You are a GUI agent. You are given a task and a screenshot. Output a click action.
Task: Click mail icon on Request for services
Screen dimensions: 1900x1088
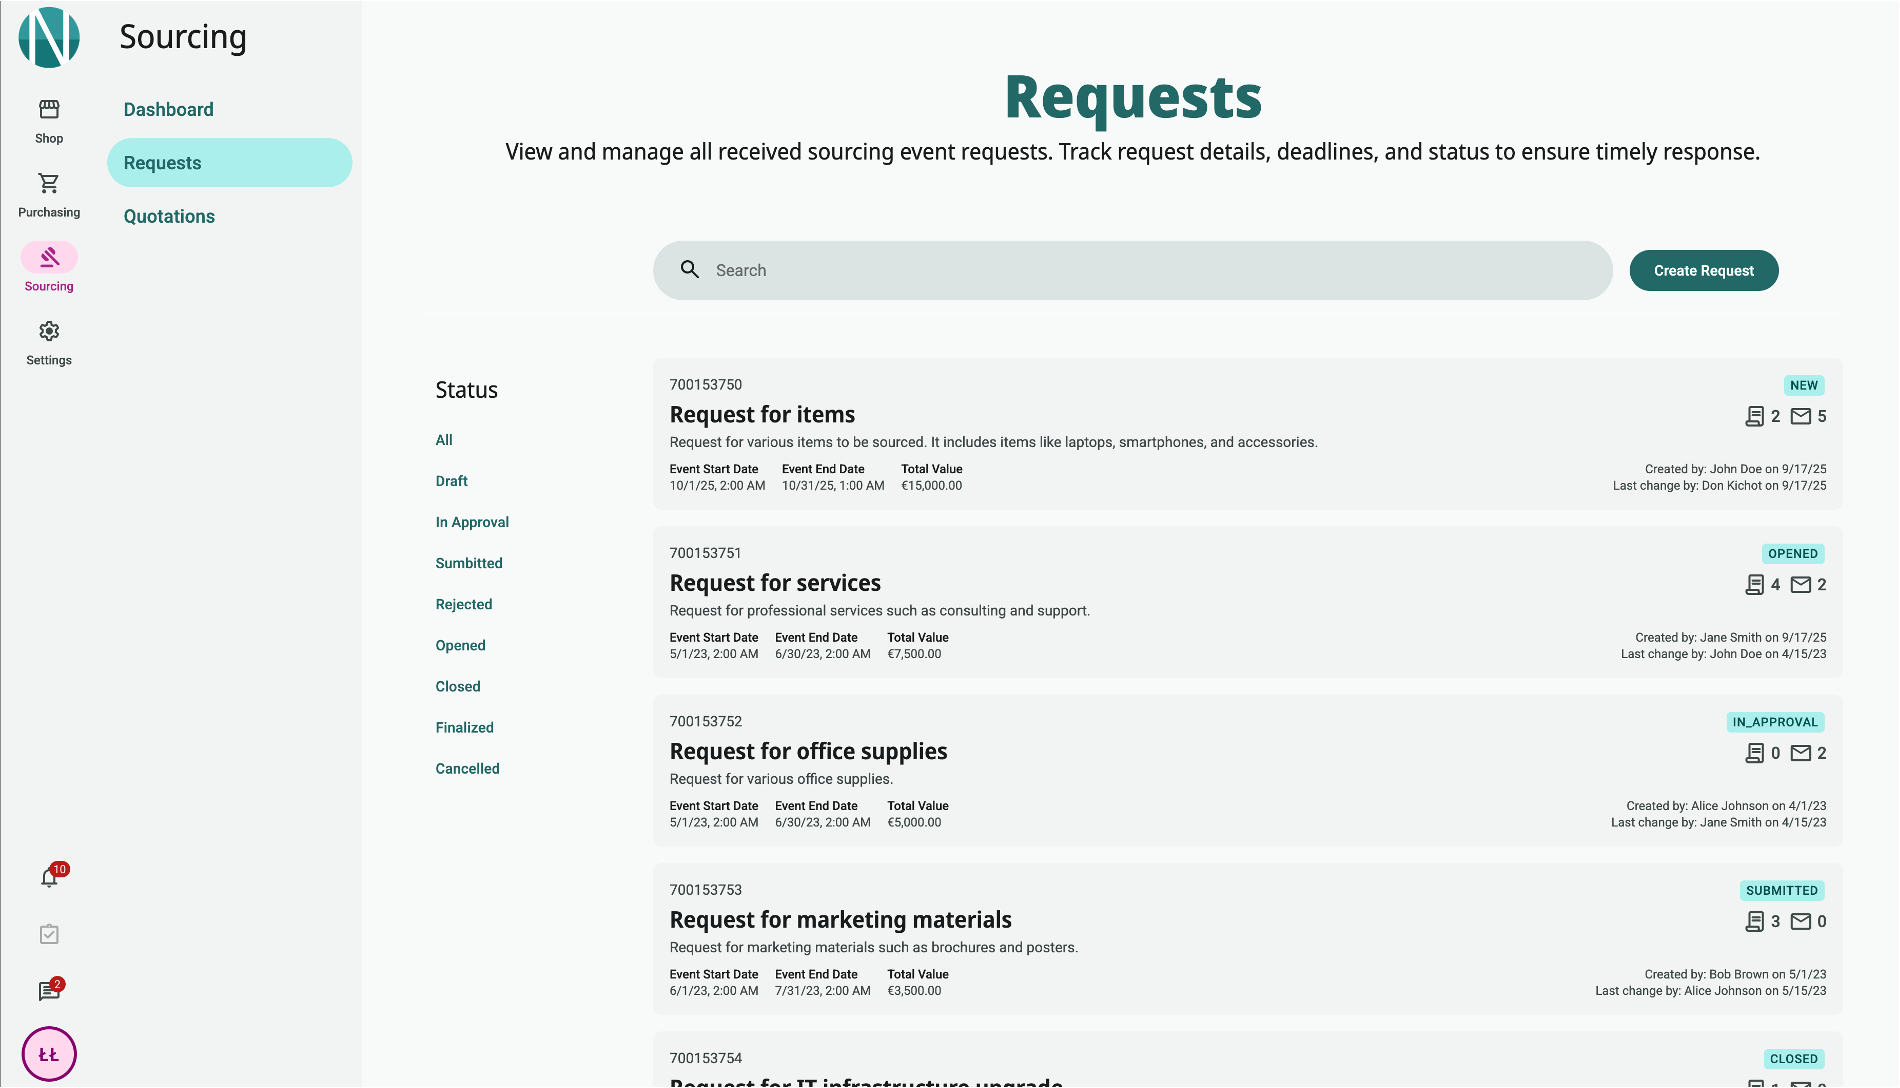pyautogui.click(x=1800, y=585)
